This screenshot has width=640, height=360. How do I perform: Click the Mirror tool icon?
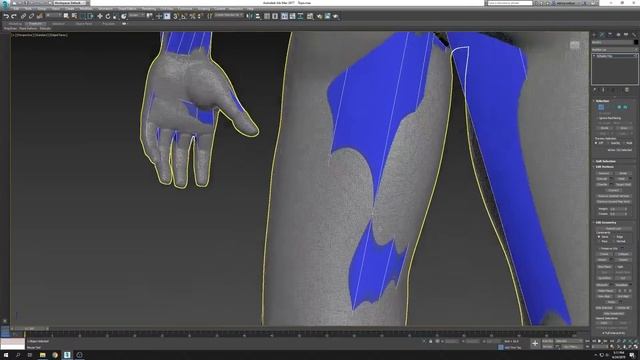click(x=249, y=16)
